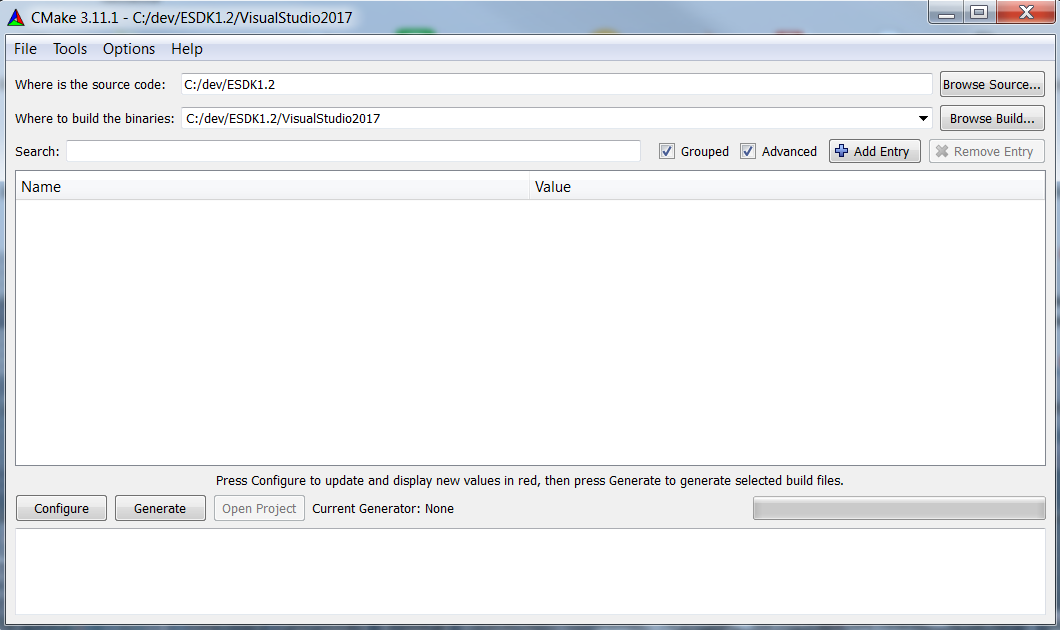Screen dimensions: 1060x630
Task: Click the CMake logo icon in title bar
Action: tap(16, 18)
